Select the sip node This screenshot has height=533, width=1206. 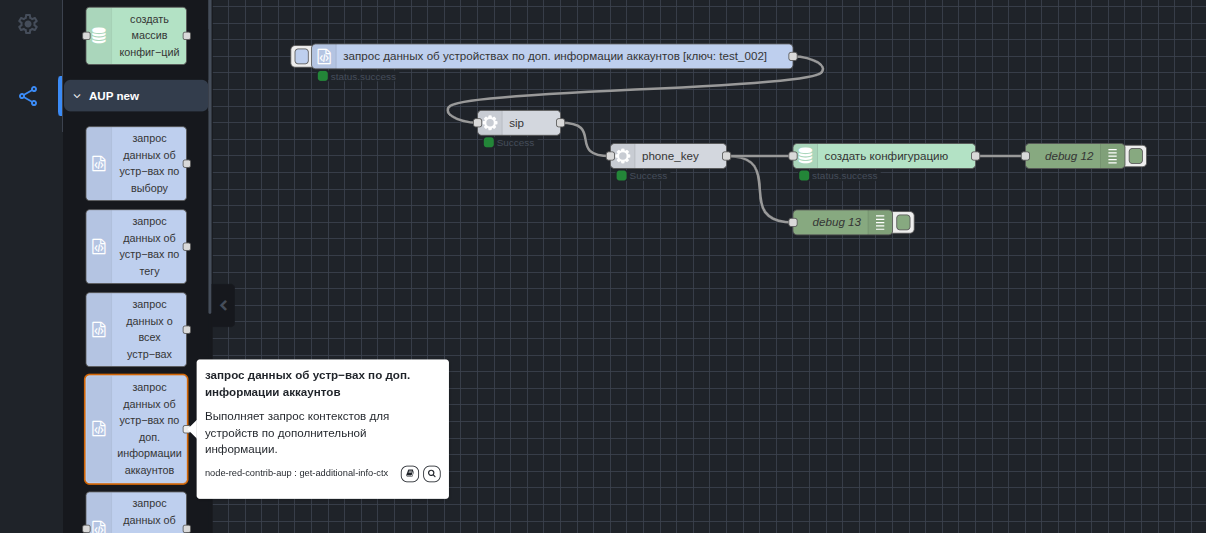coord(519,123)
